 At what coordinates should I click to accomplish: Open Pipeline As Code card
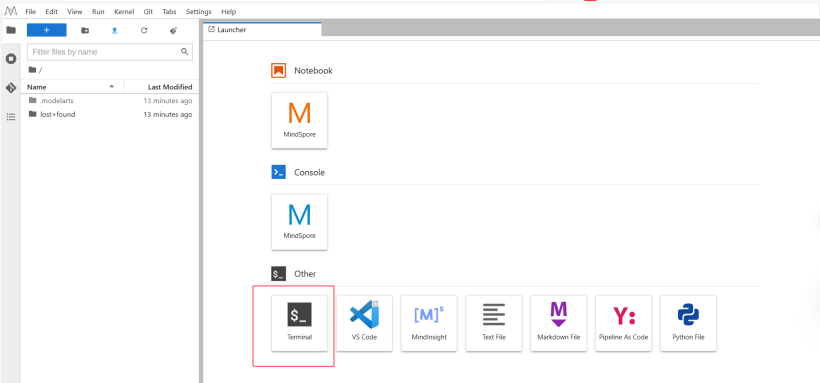pyautogui.click(x=624, y=323)
